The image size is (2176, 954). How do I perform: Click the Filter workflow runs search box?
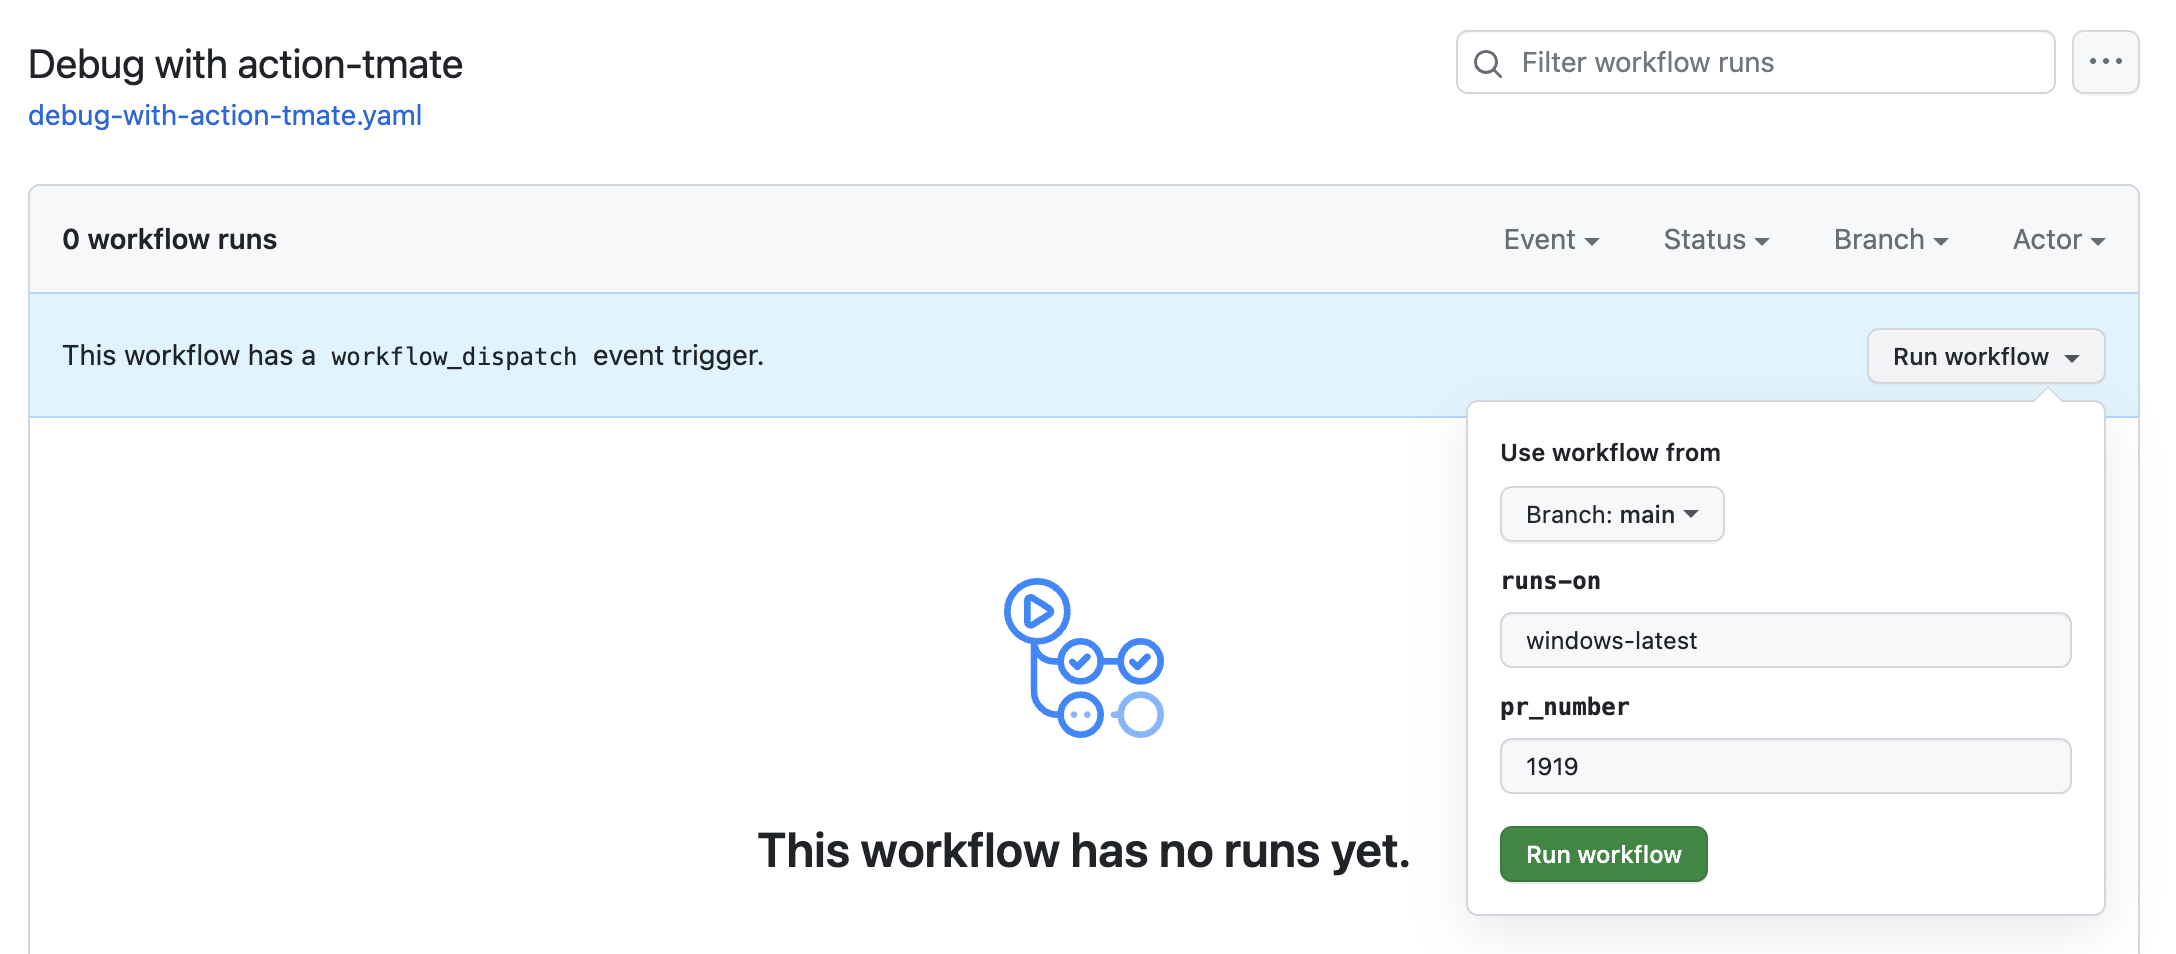(1750, 62)
